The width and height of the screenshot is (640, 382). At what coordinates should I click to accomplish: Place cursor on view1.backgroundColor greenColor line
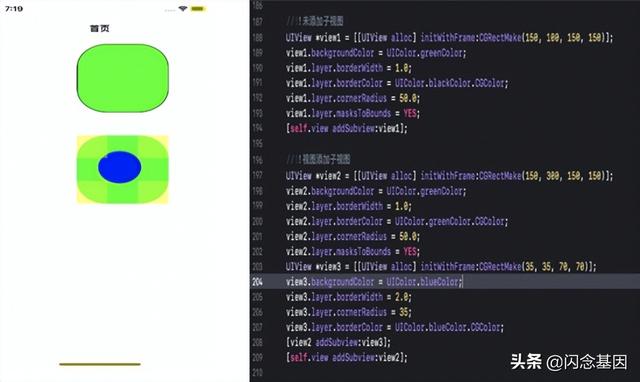click(376, 53)
